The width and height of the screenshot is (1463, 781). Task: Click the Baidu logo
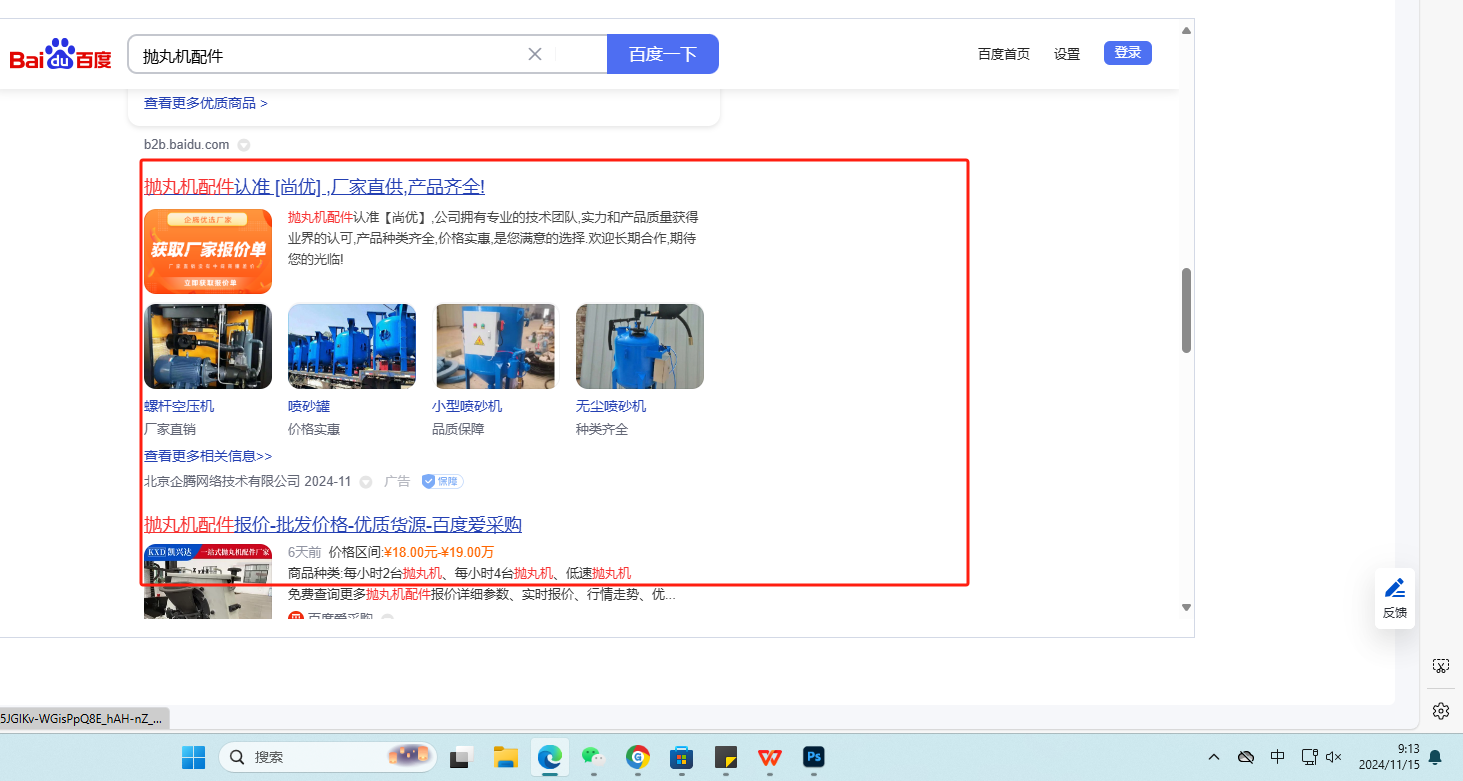pos(60,55)
